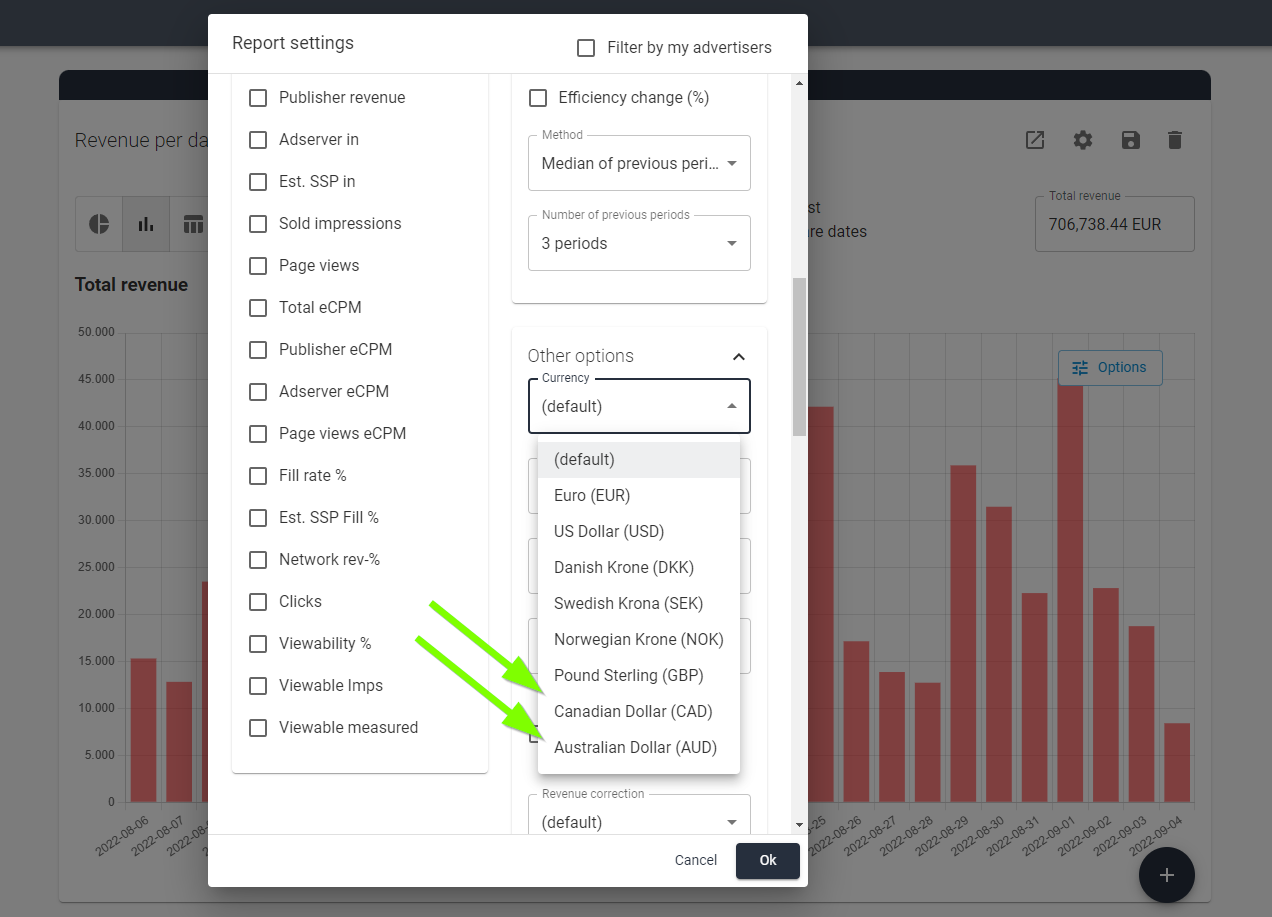Open Number of previous periods dropdown
Screen dimensions: 1272x917
point(639,243)
